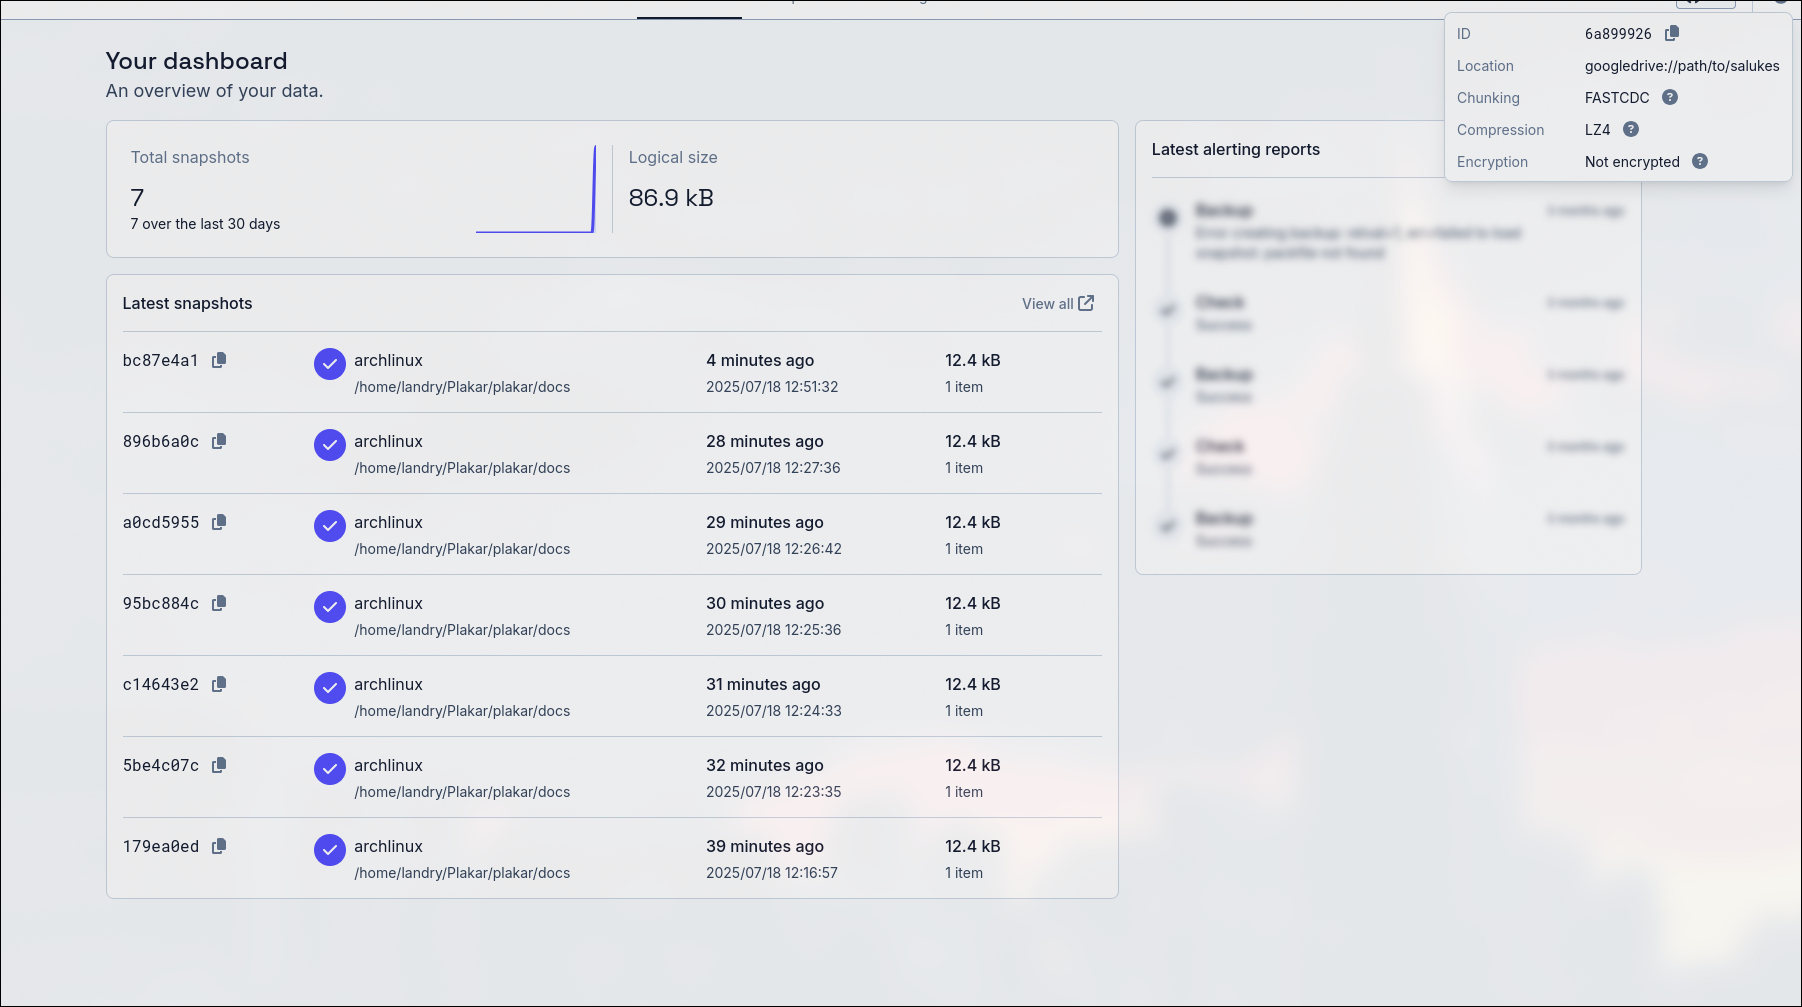1802x1007 pixels.
Task: Copy snapshot ID a0cd5955
Action: pyautogui.click(x=219, y=522)
